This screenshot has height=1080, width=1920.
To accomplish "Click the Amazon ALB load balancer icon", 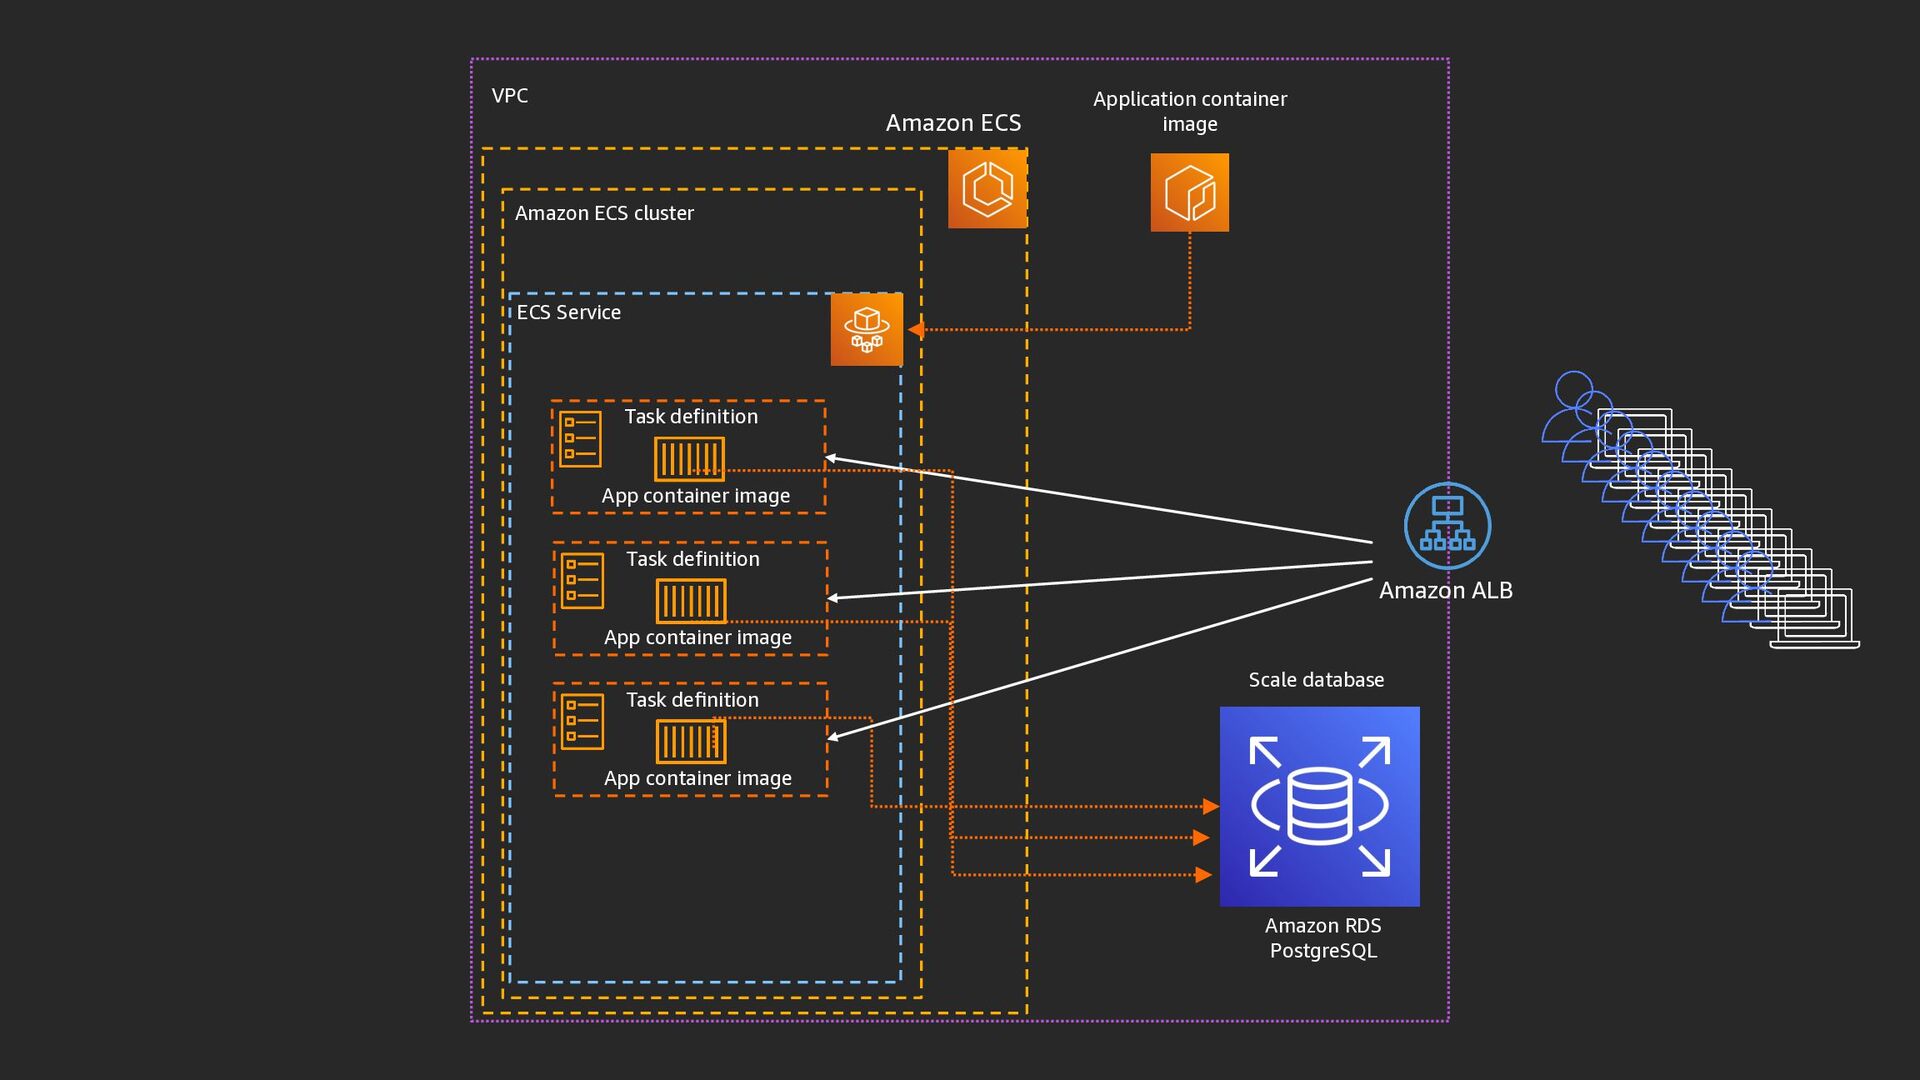I will 1446,526.
